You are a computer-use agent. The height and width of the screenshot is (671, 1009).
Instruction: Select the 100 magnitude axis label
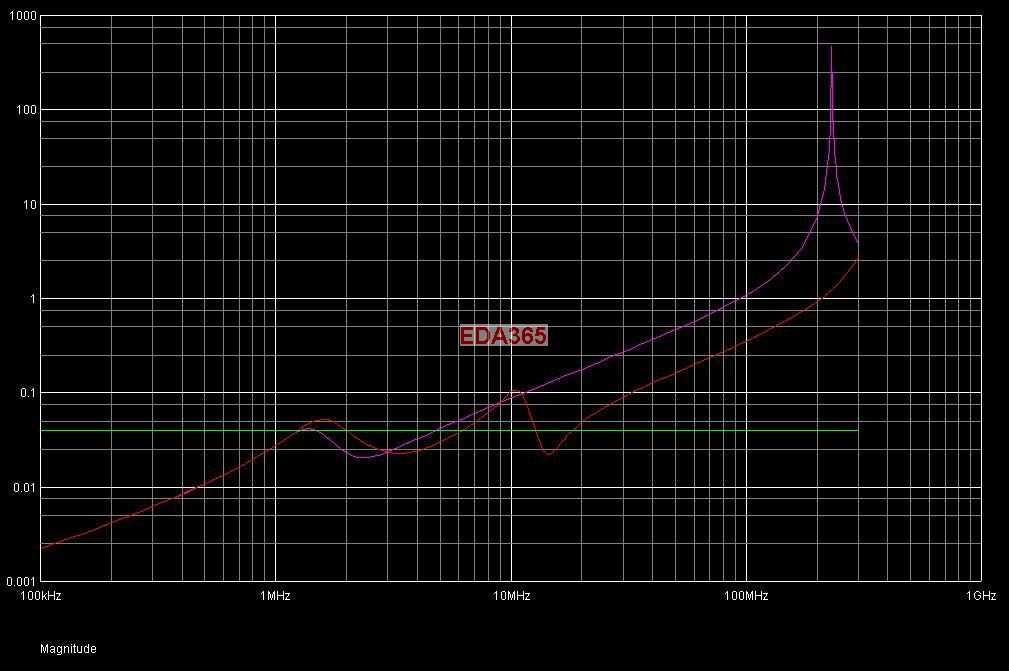(26, 110)
